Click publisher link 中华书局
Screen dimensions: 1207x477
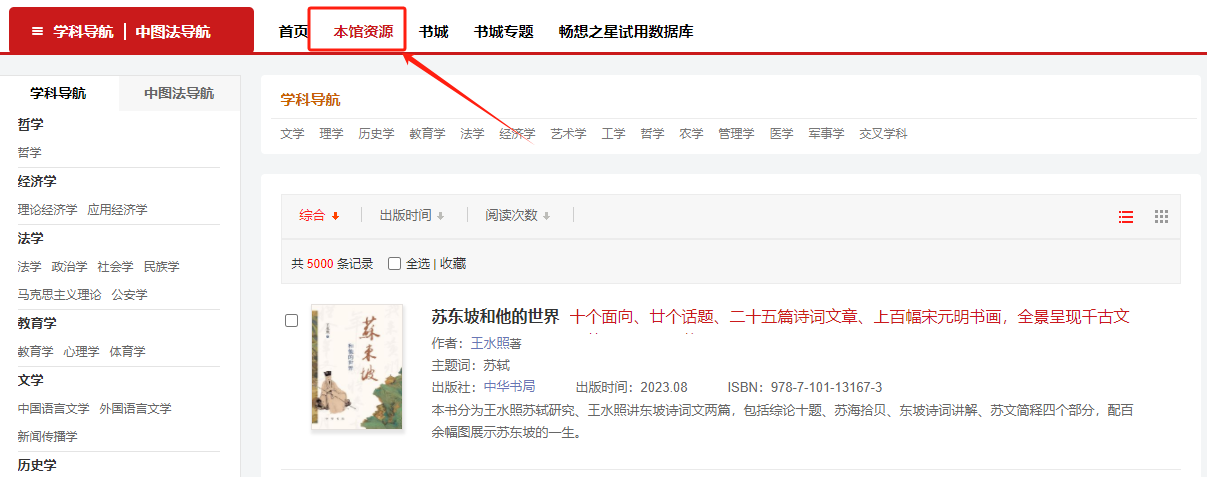click(509, 387)
